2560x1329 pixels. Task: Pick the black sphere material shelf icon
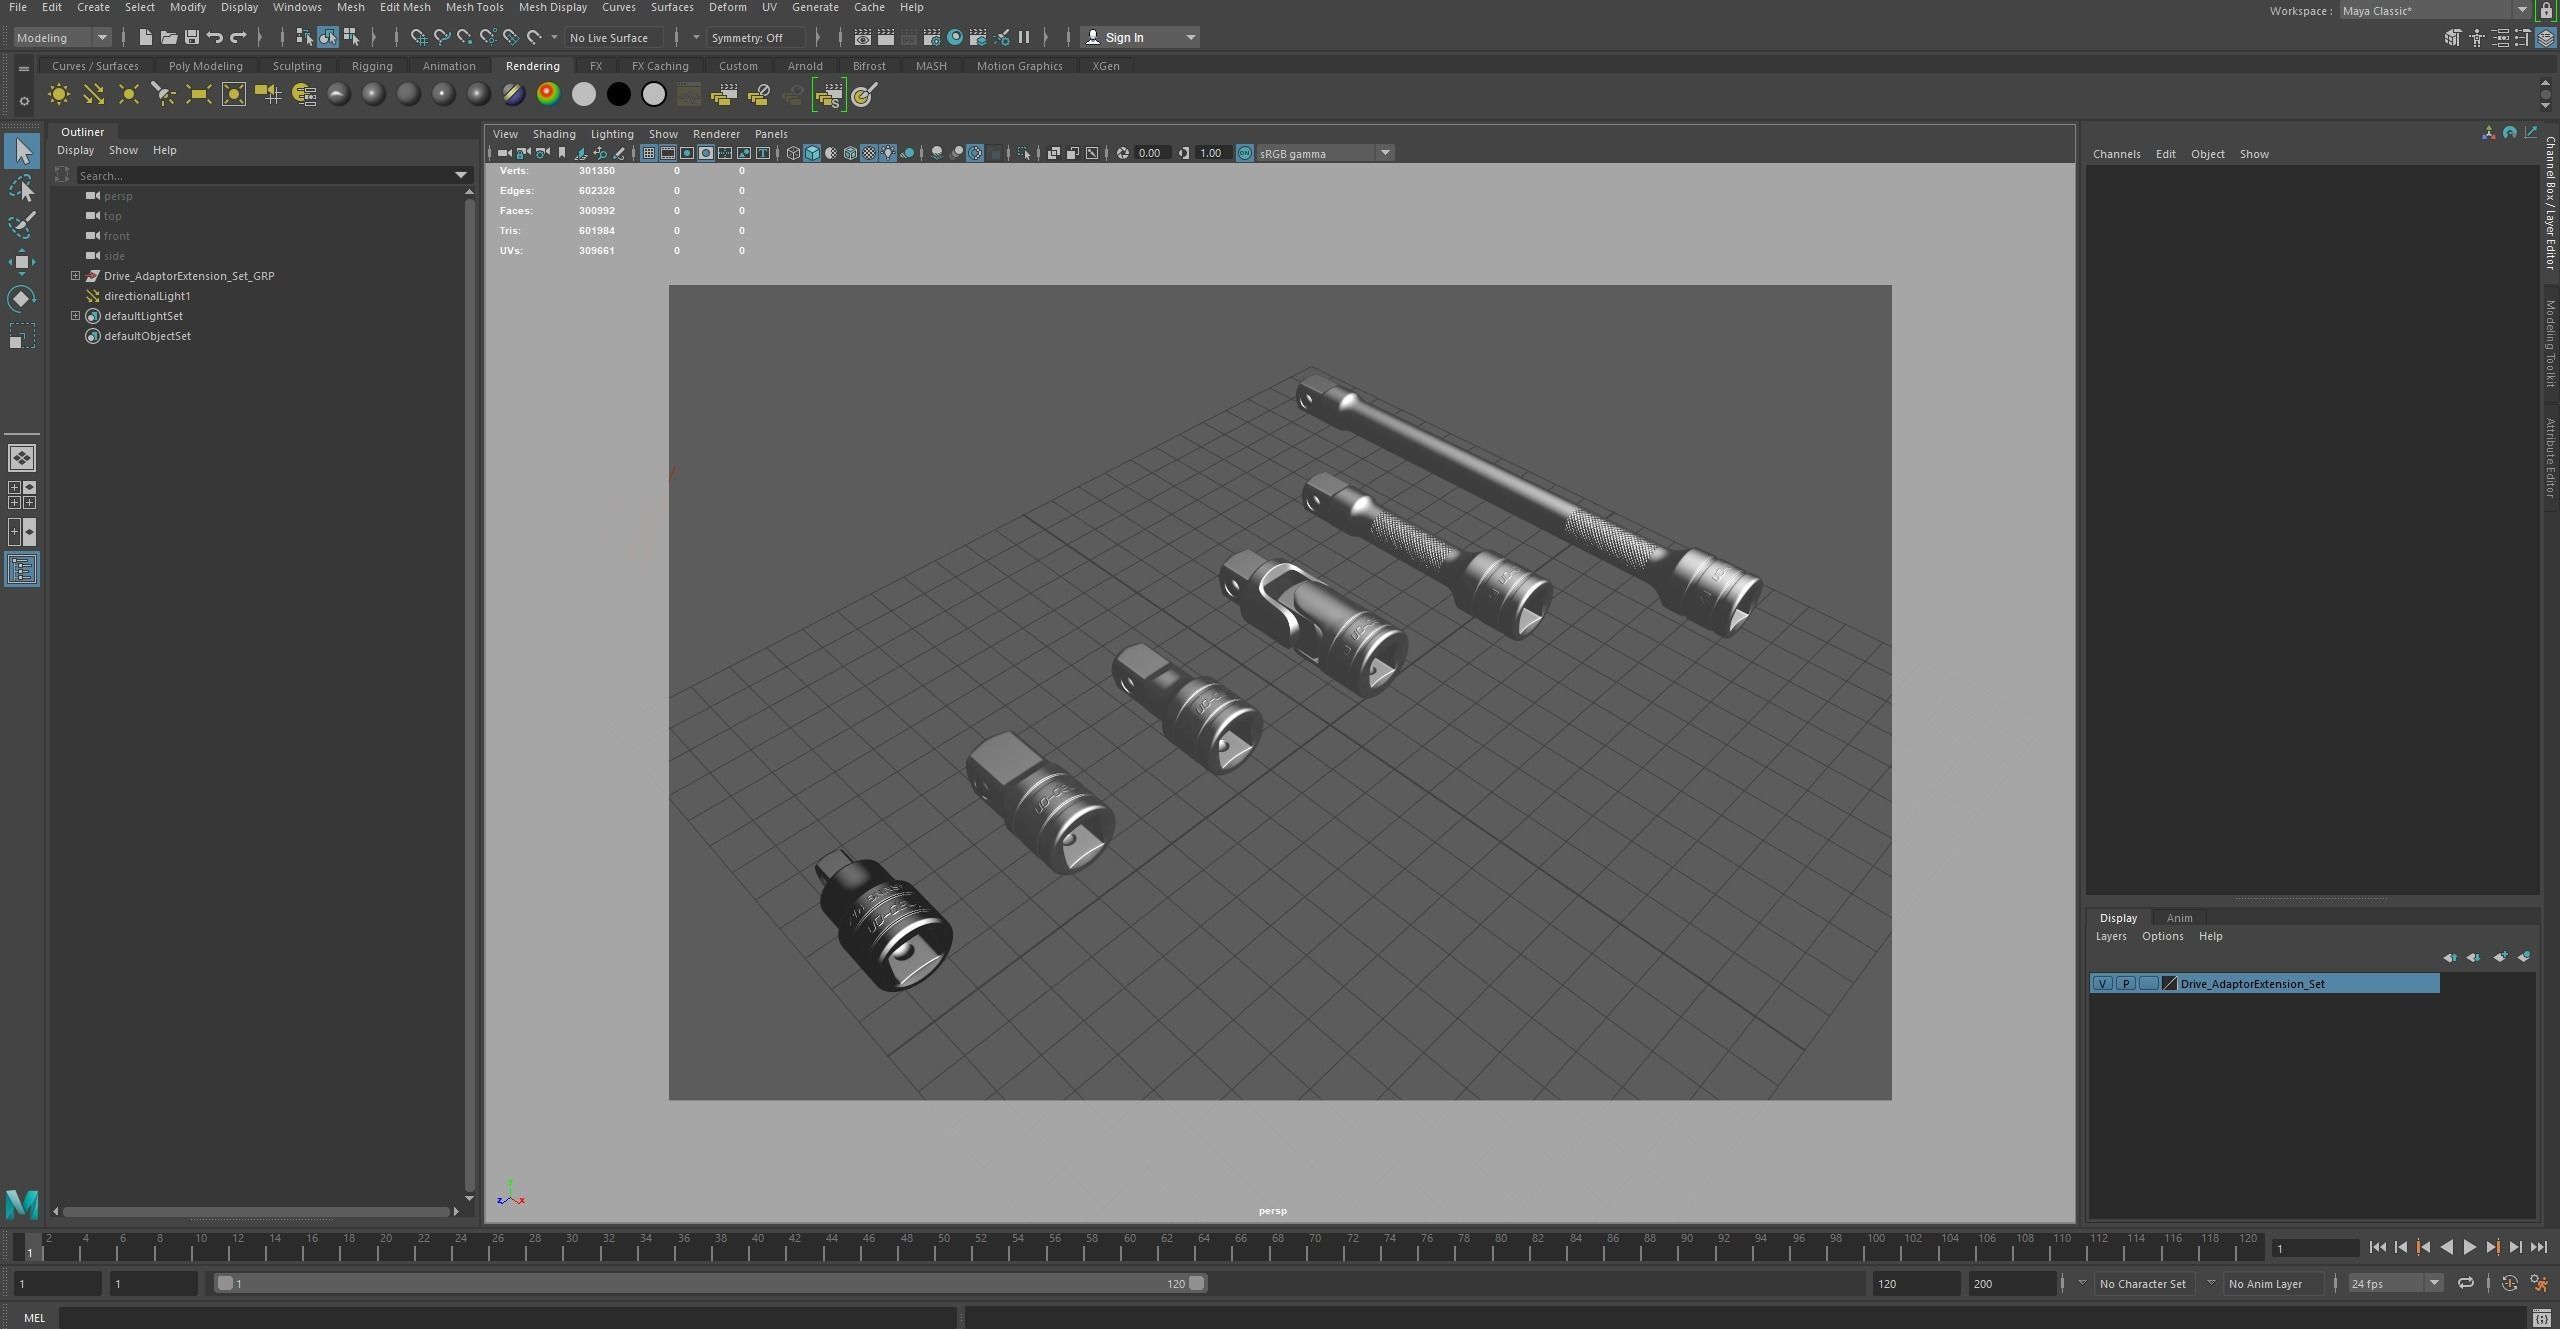[619, 94]
